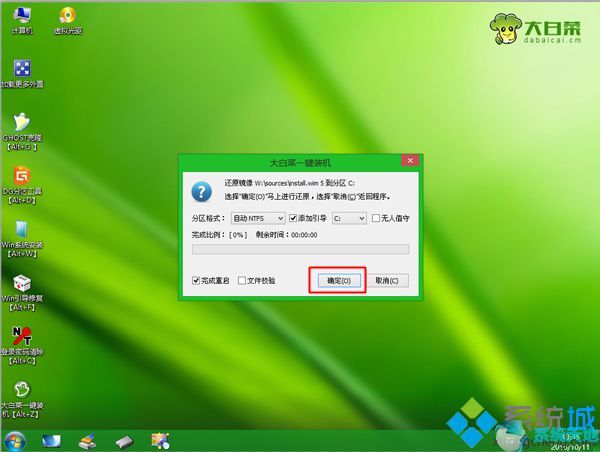
Task: Click the 取消(C) button
Action: click(x=387, y=281)
